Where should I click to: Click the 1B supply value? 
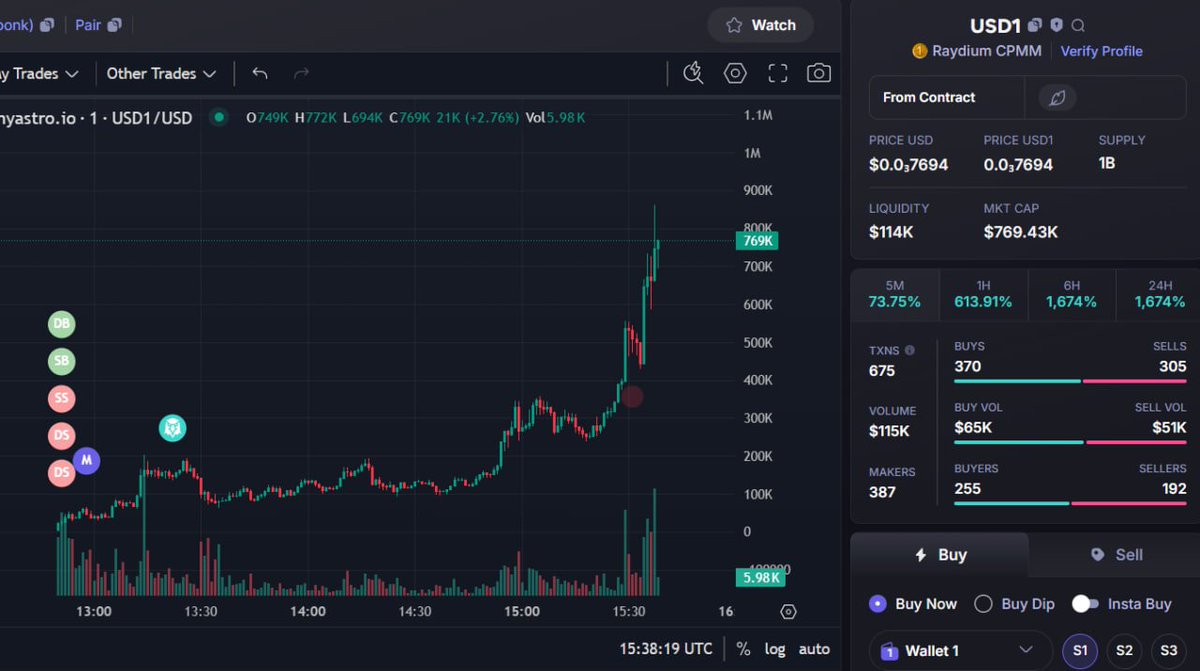(x=1107, y=163)
